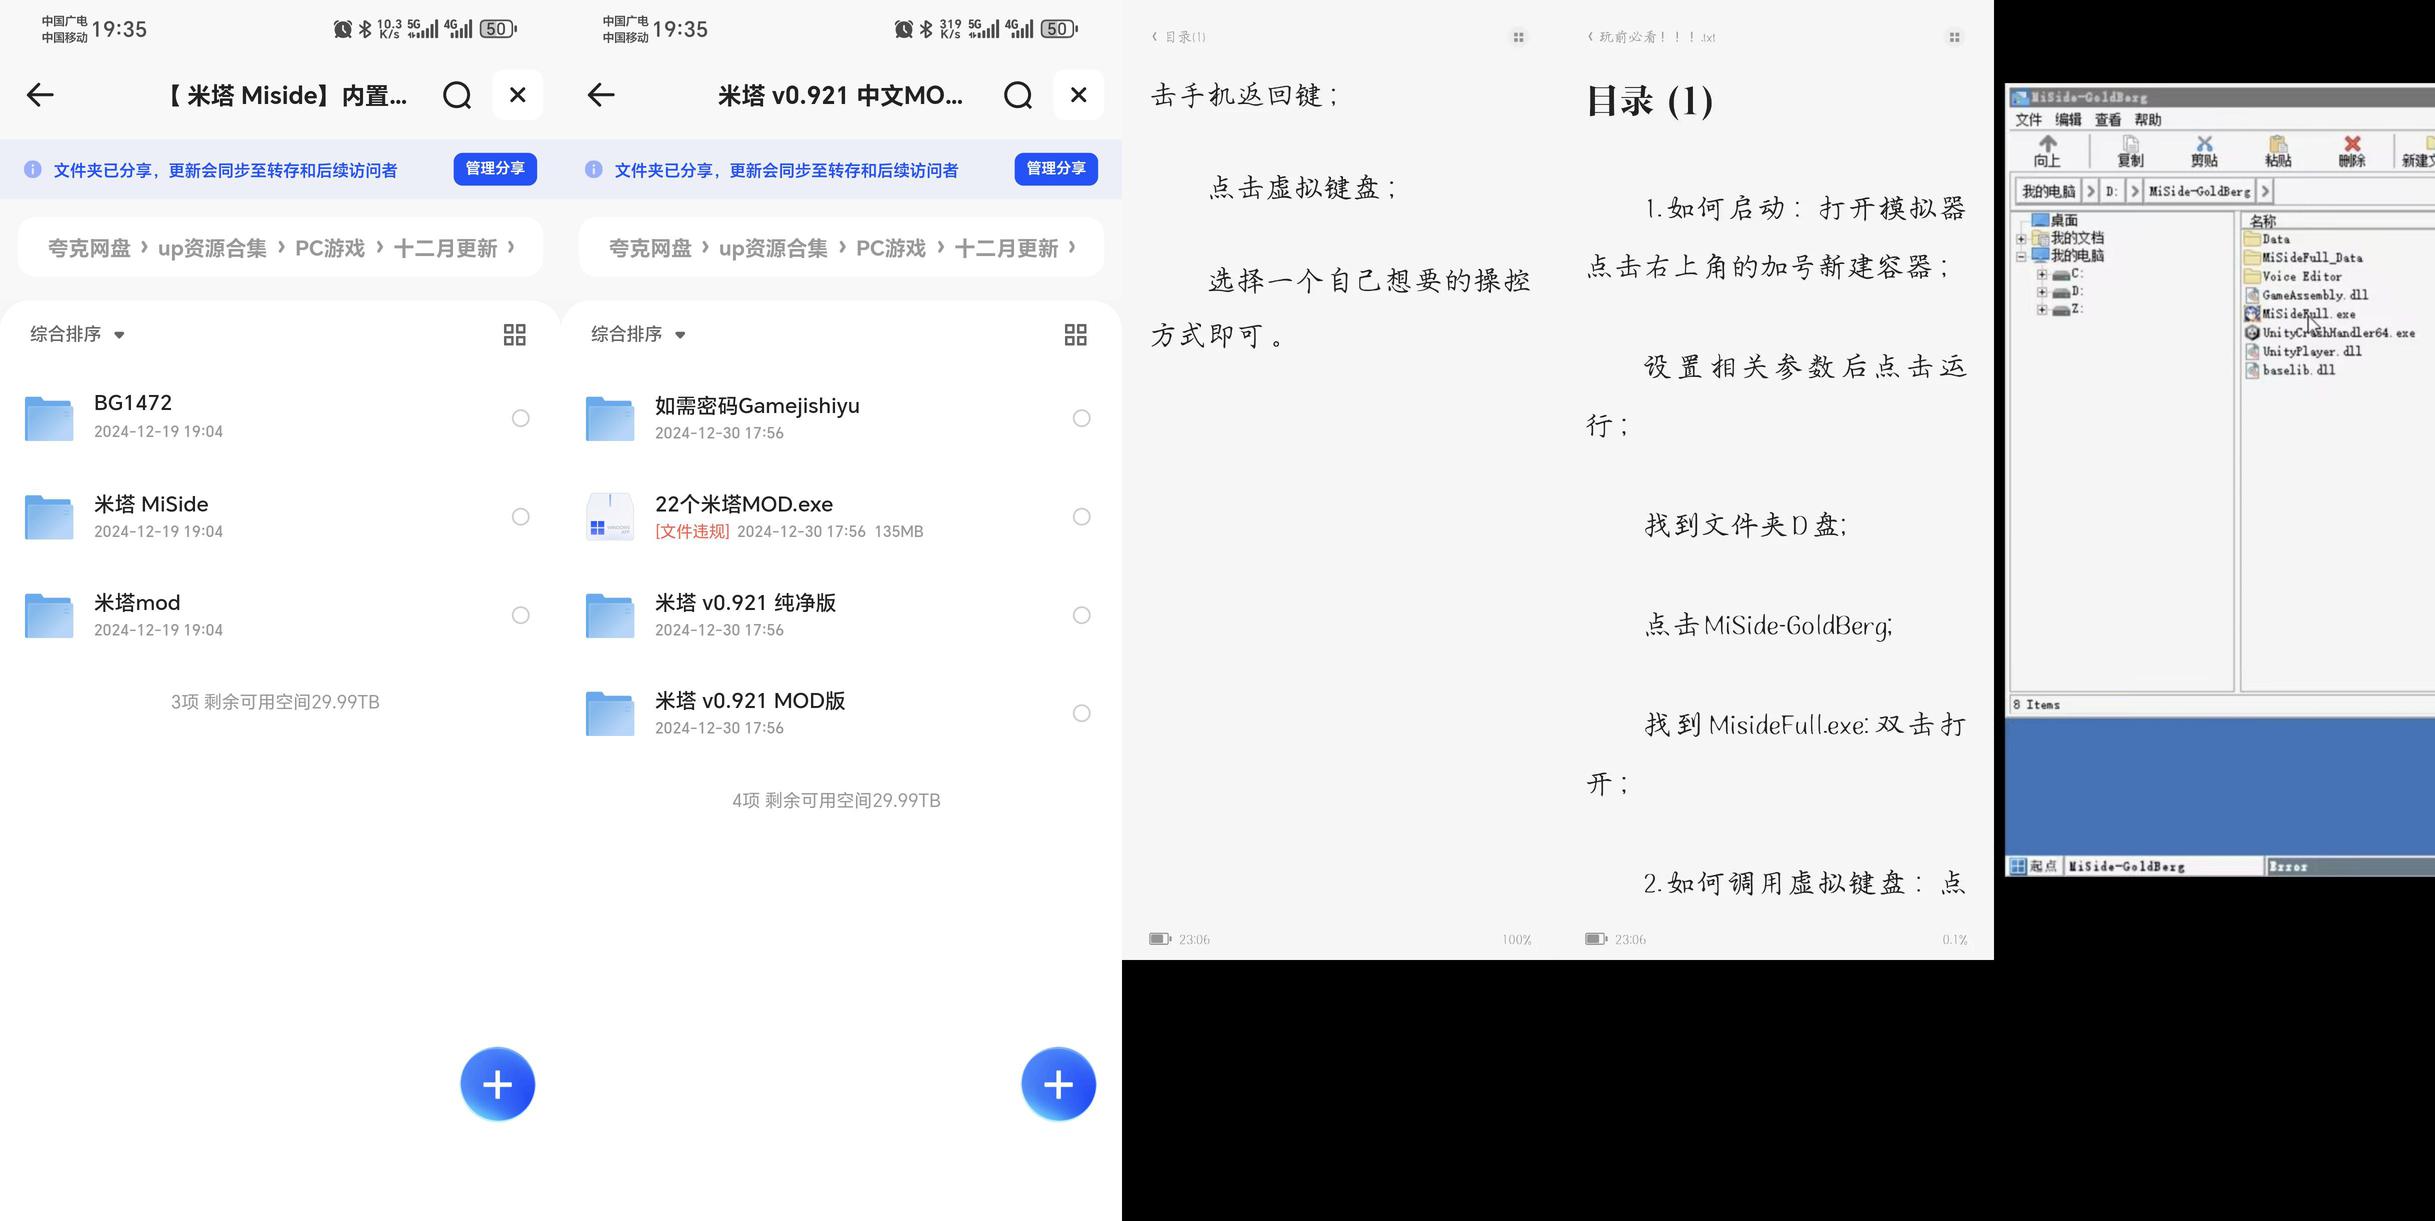
Task: Click the arrow after D: in address bar
Action: (2134, 191)
